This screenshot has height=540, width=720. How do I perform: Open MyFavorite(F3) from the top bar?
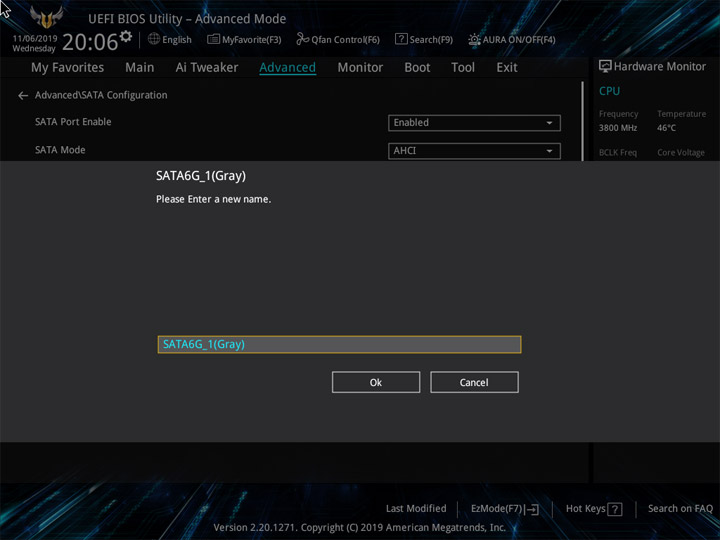(x=244, y=39)
